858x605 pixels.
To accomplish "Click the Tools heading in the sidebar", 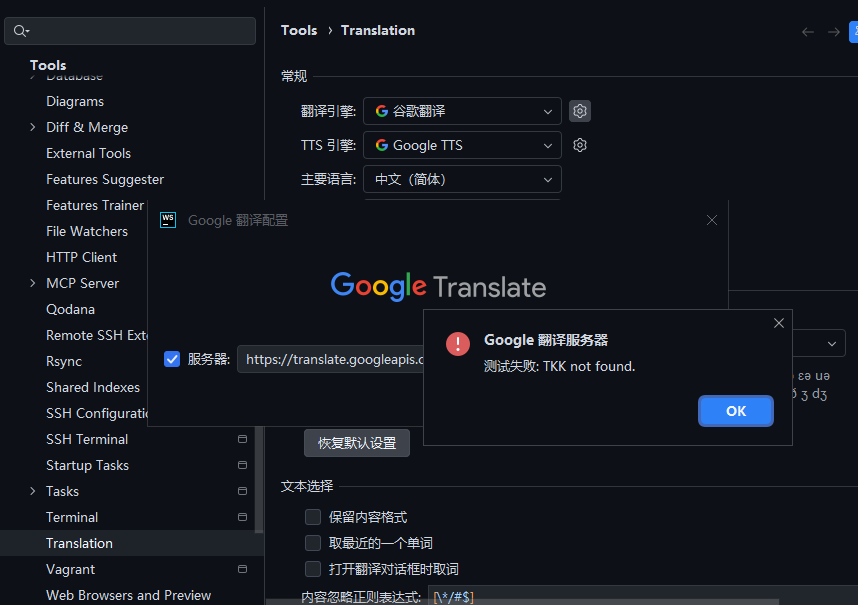I will click(x=48, y=65).
